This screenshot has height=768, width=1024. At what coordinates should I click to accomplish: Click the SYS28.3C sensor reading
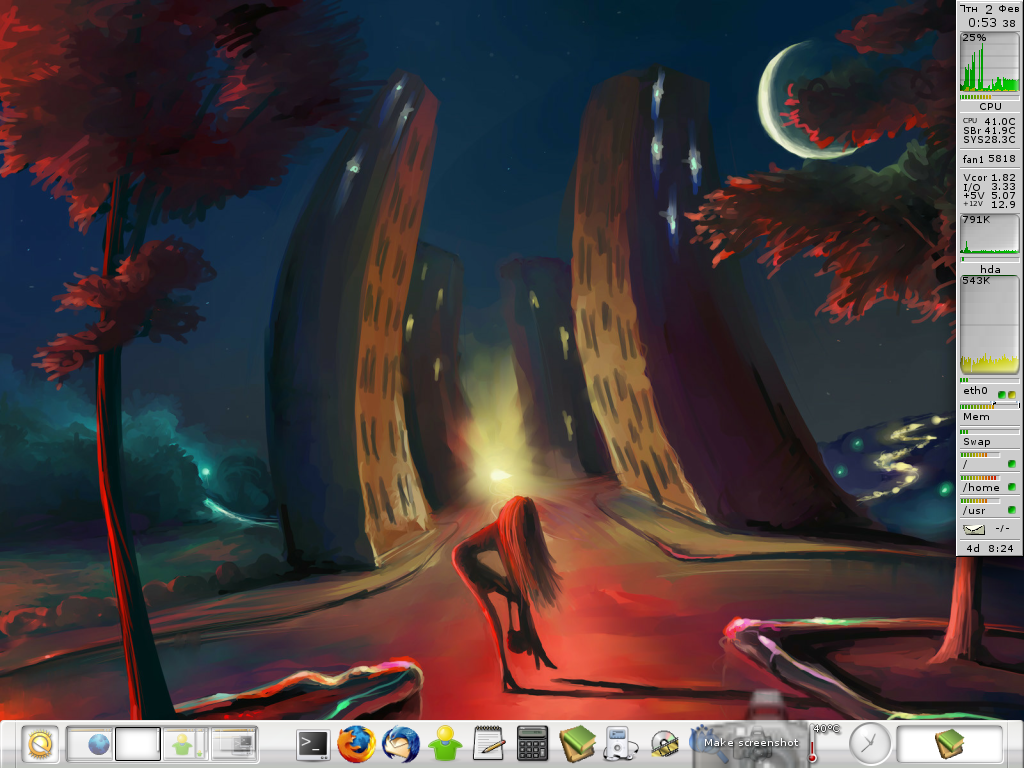(989, 139)
